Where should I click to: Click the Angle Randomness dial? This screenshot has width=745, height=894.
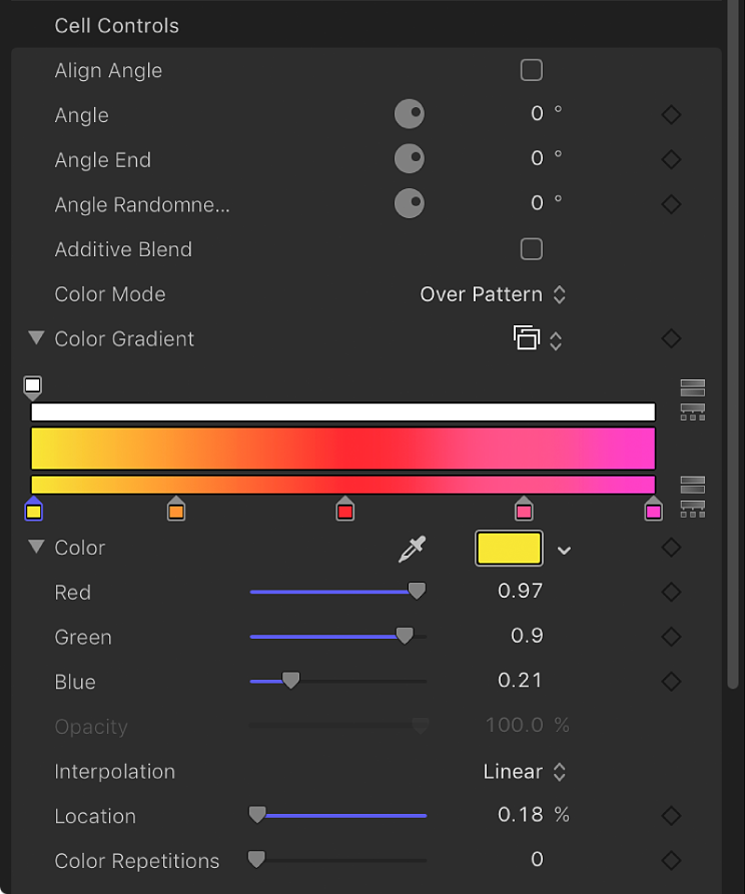[x=409, y=203]
